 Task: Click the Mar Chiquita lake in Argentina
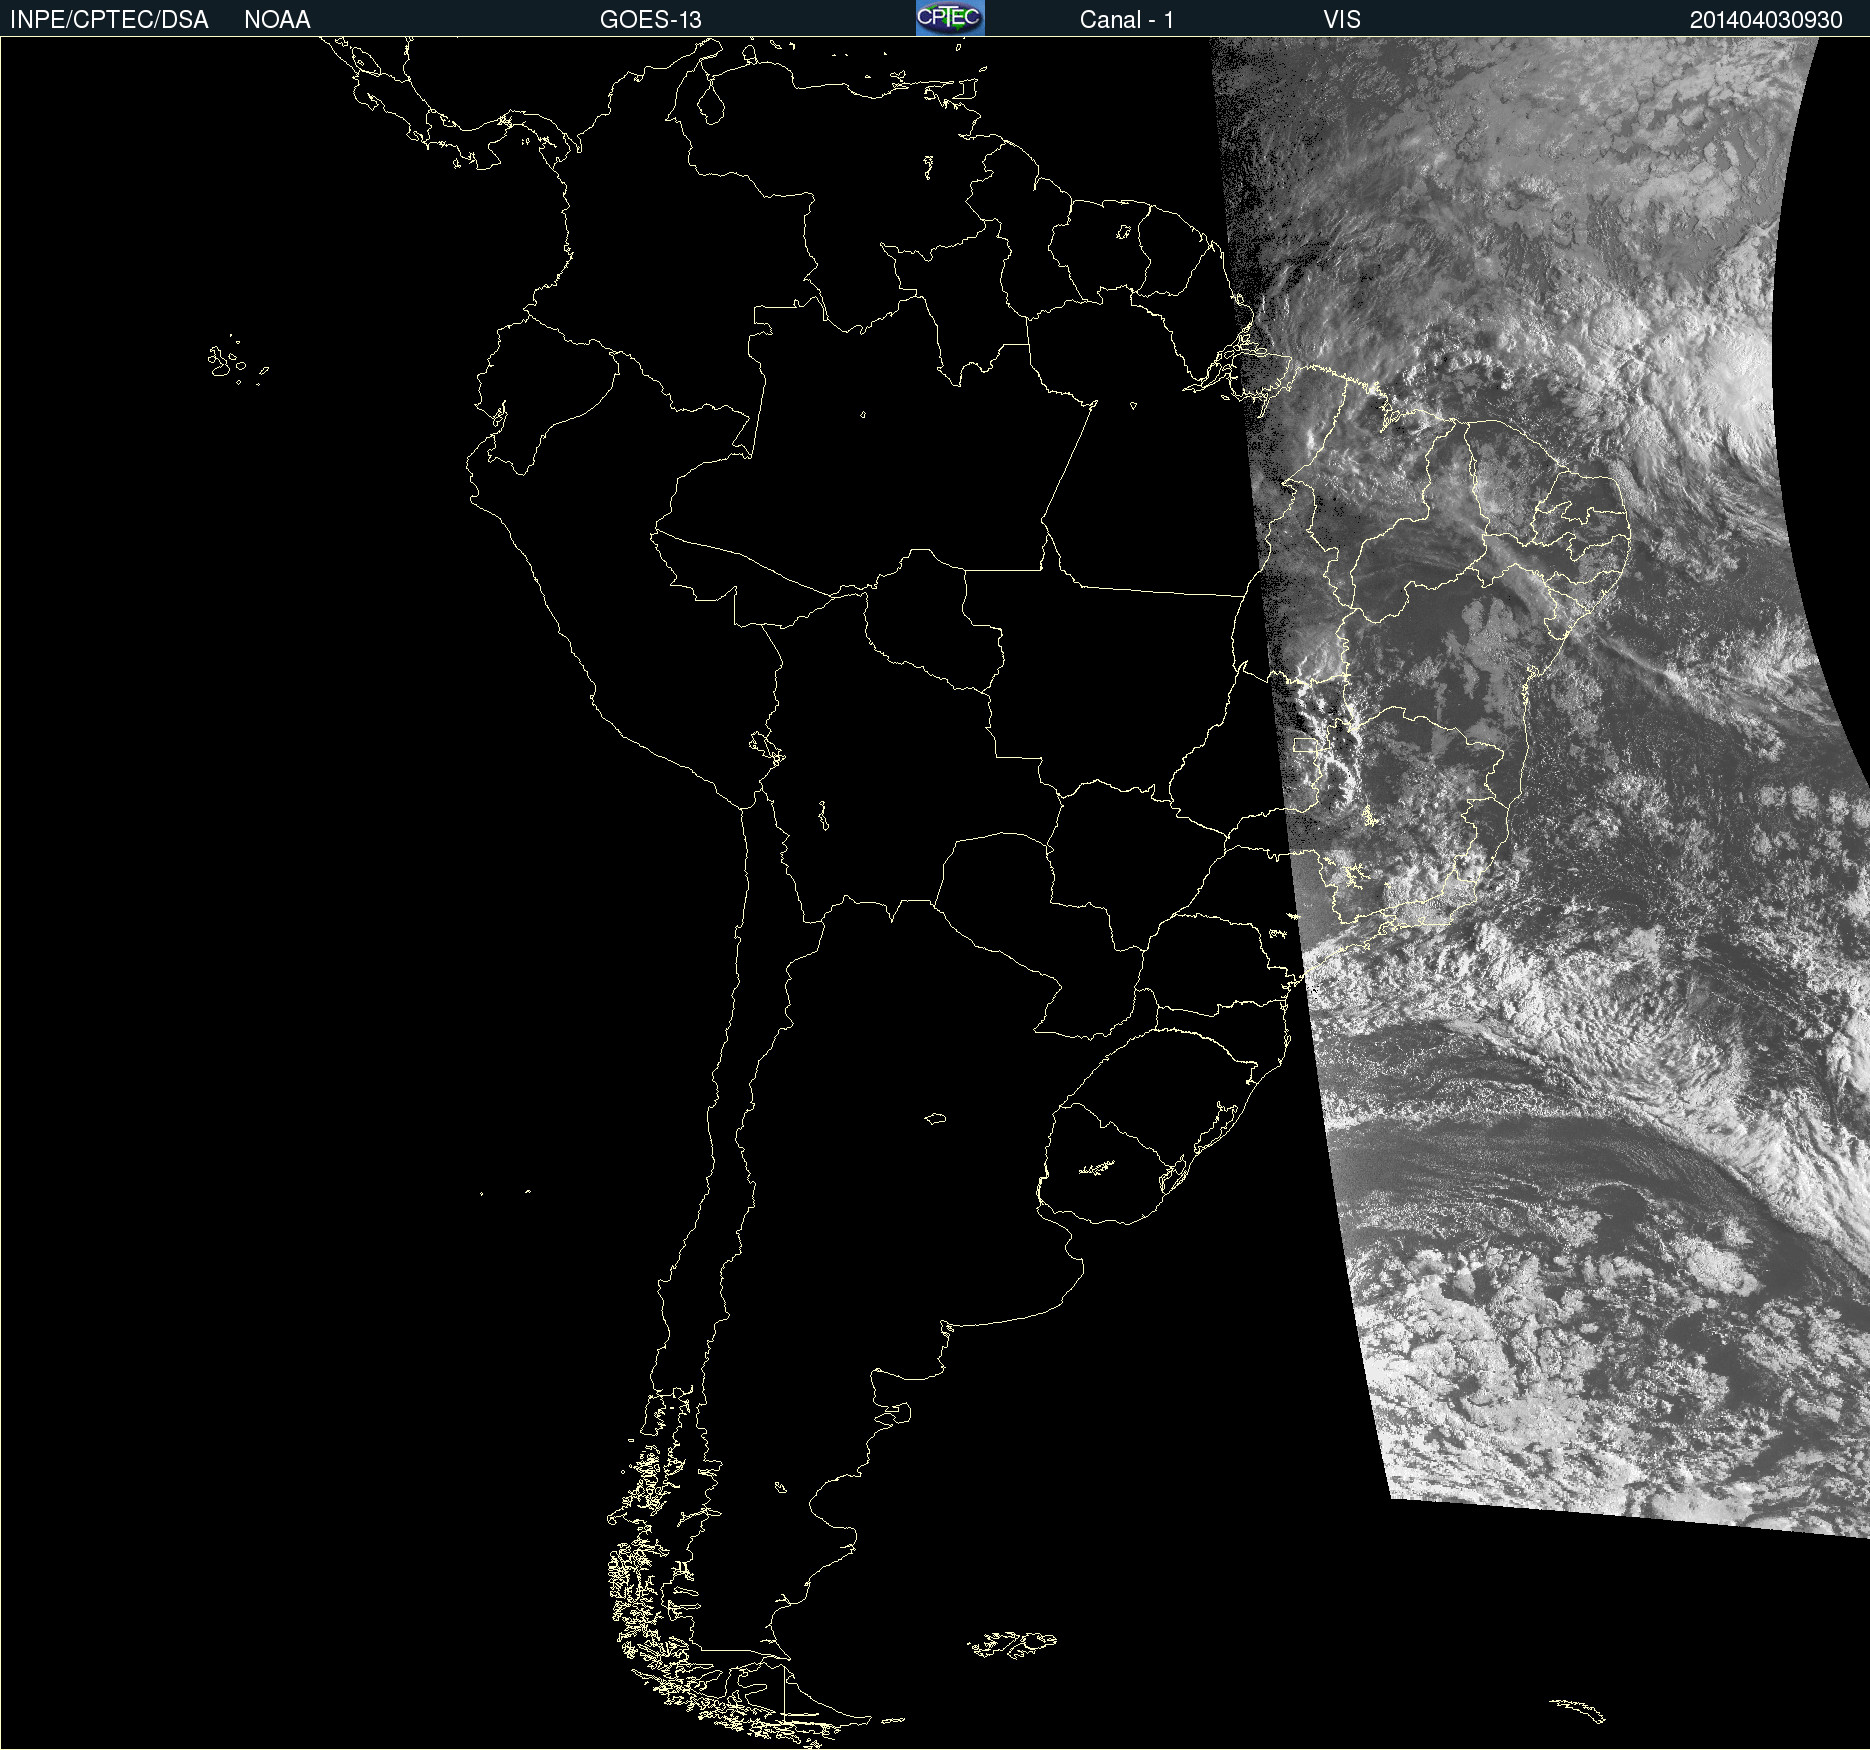click(935, 1118)
